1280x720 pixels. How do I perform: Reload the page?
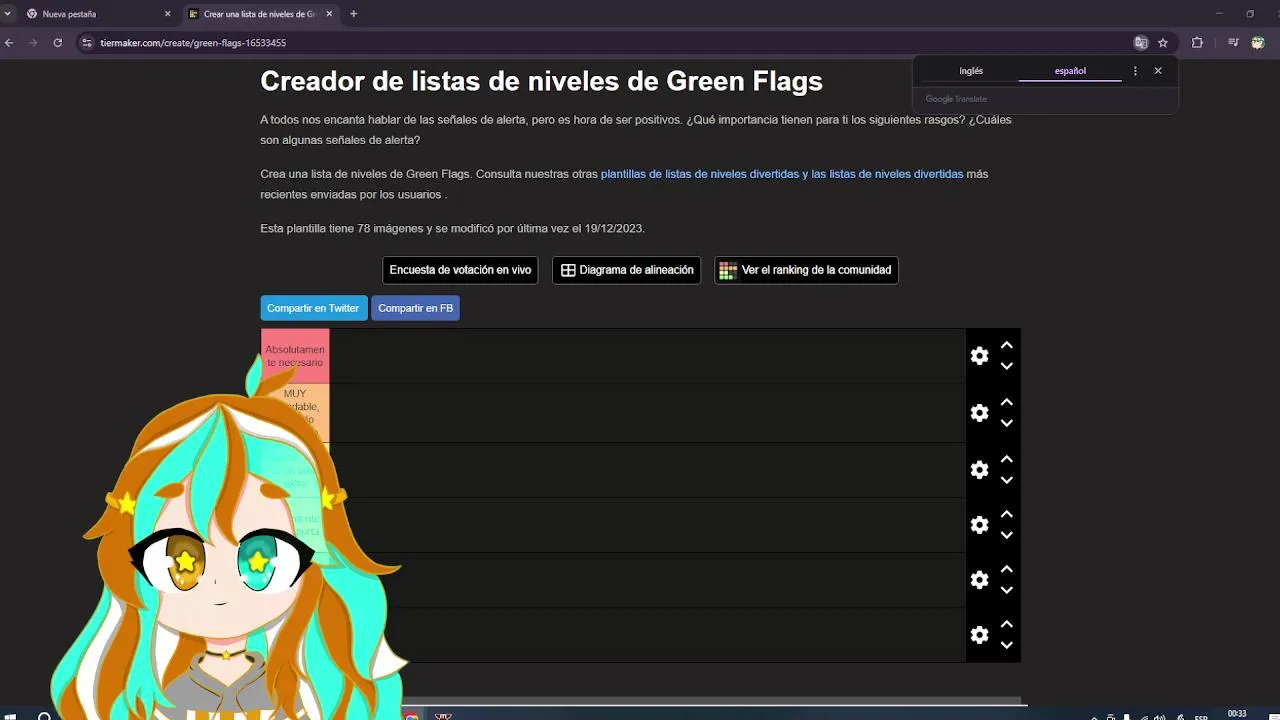coord(57,43)
